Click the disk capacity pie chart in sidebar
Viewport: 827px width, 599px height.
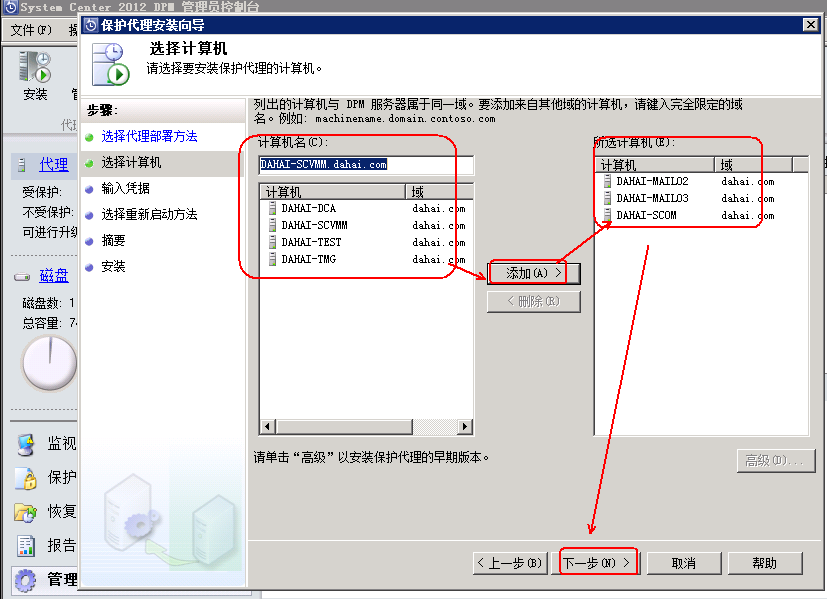click(49, 363)
